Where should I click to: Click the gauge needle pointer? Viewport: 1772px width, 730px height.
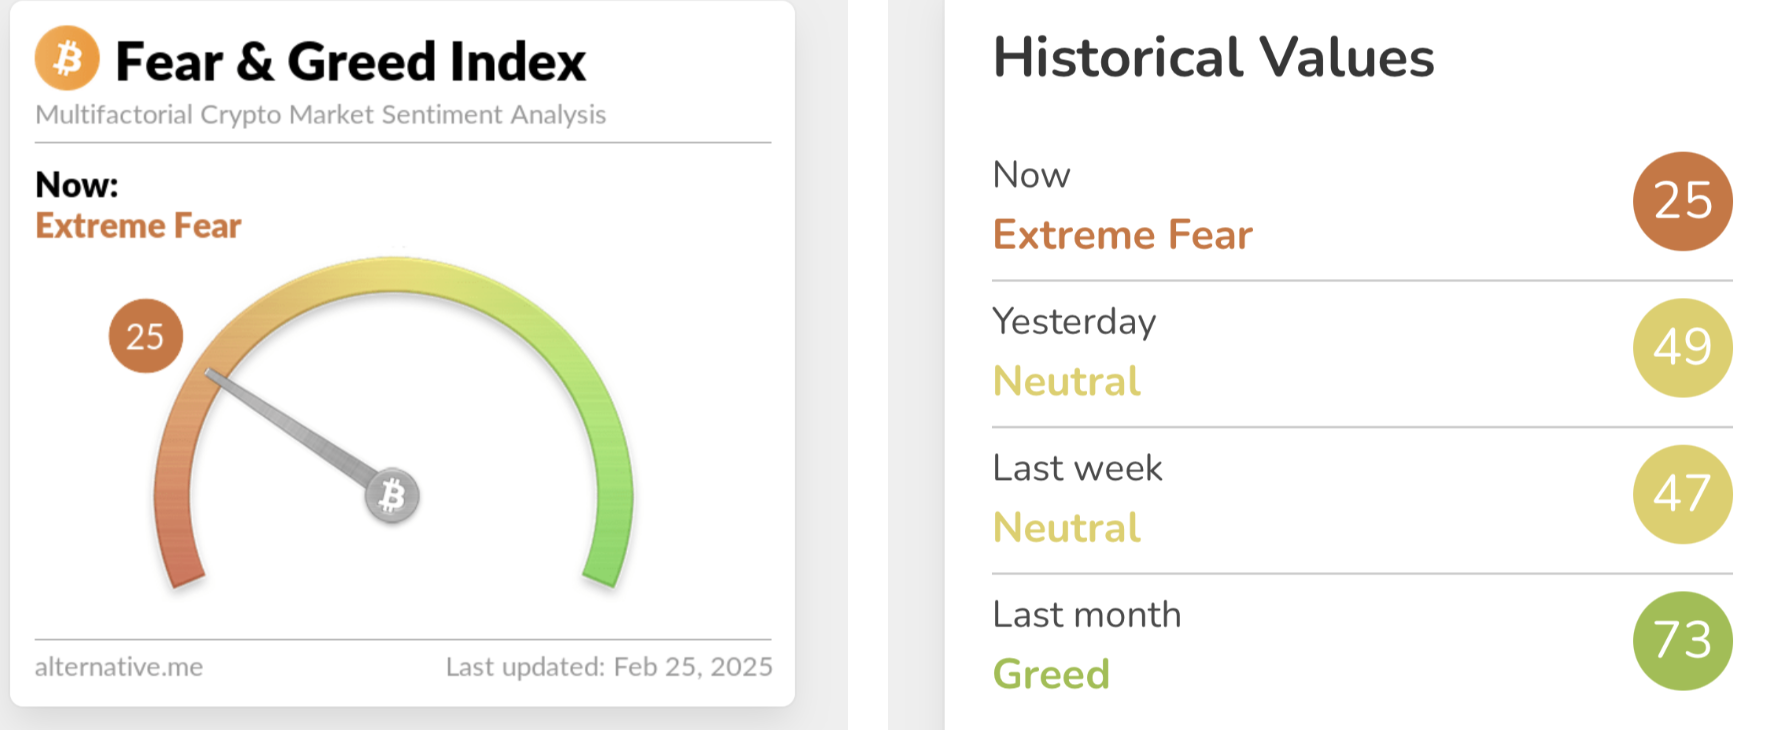click(290, 424)
